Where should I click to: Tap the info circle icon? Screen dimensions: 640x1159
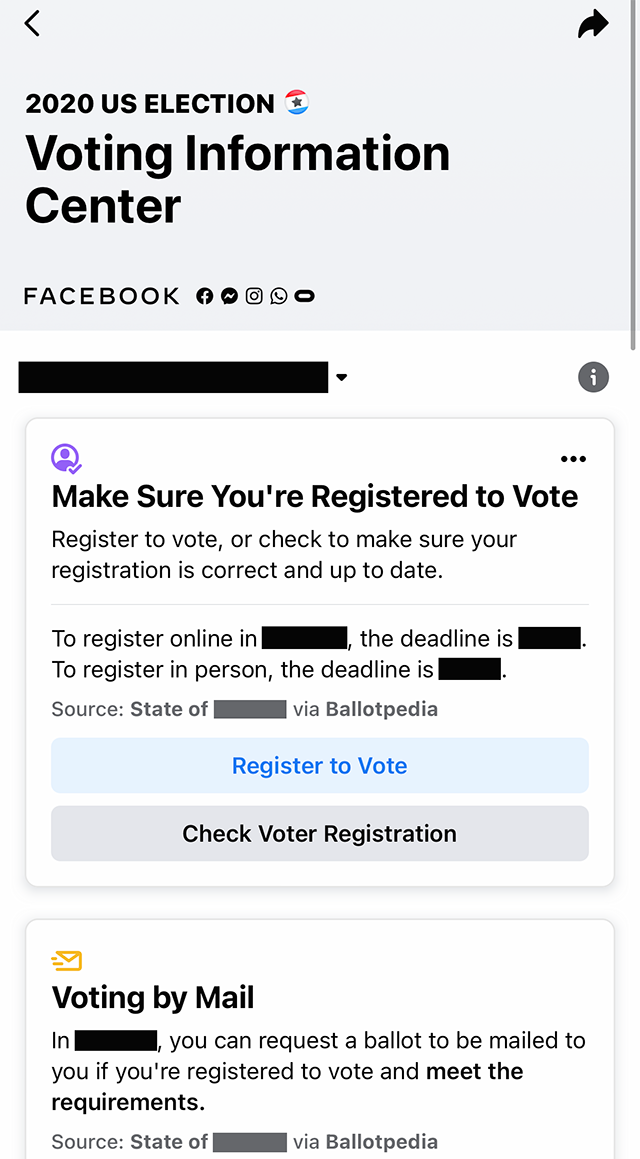[x=593, y=377]
